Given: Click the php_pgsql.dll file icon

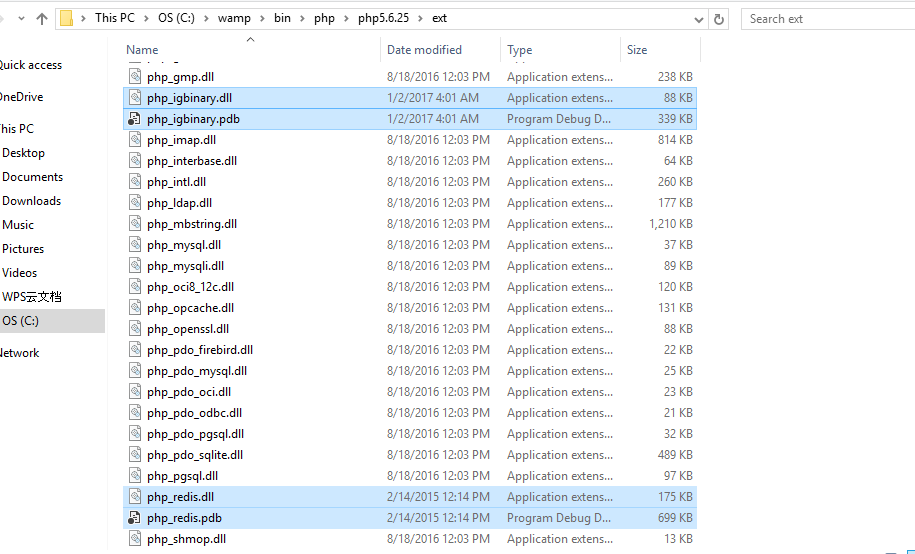Looking at the screenshot, I should (x=135, y=476).
